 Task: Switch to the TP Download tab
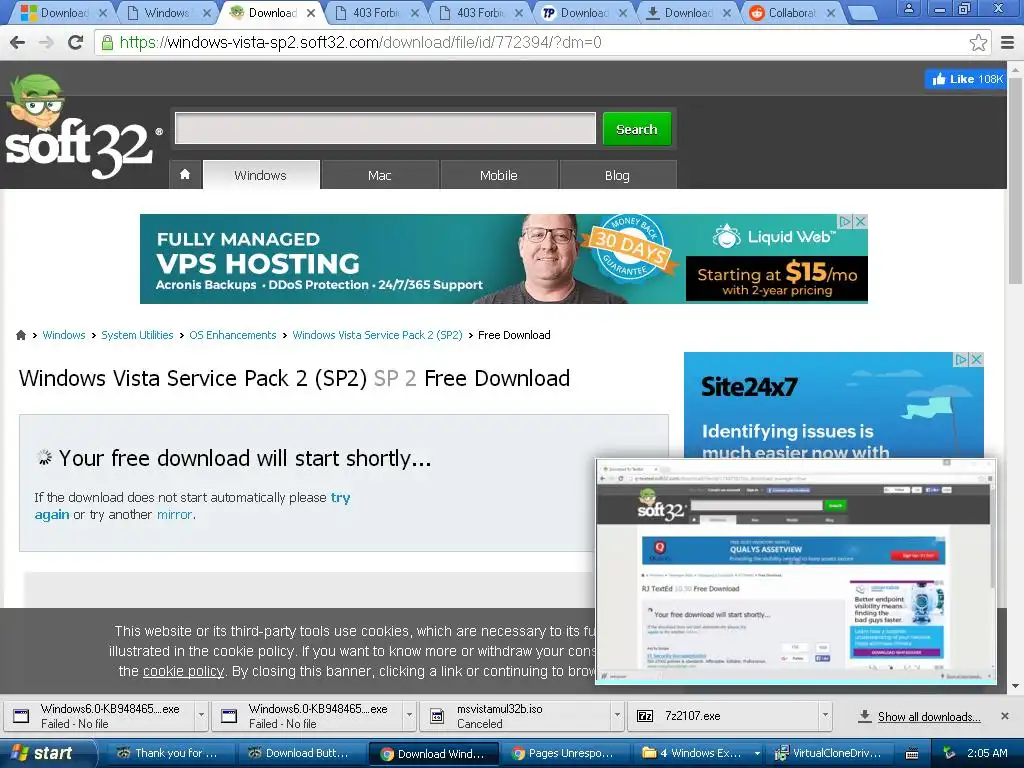pos(584,12)
